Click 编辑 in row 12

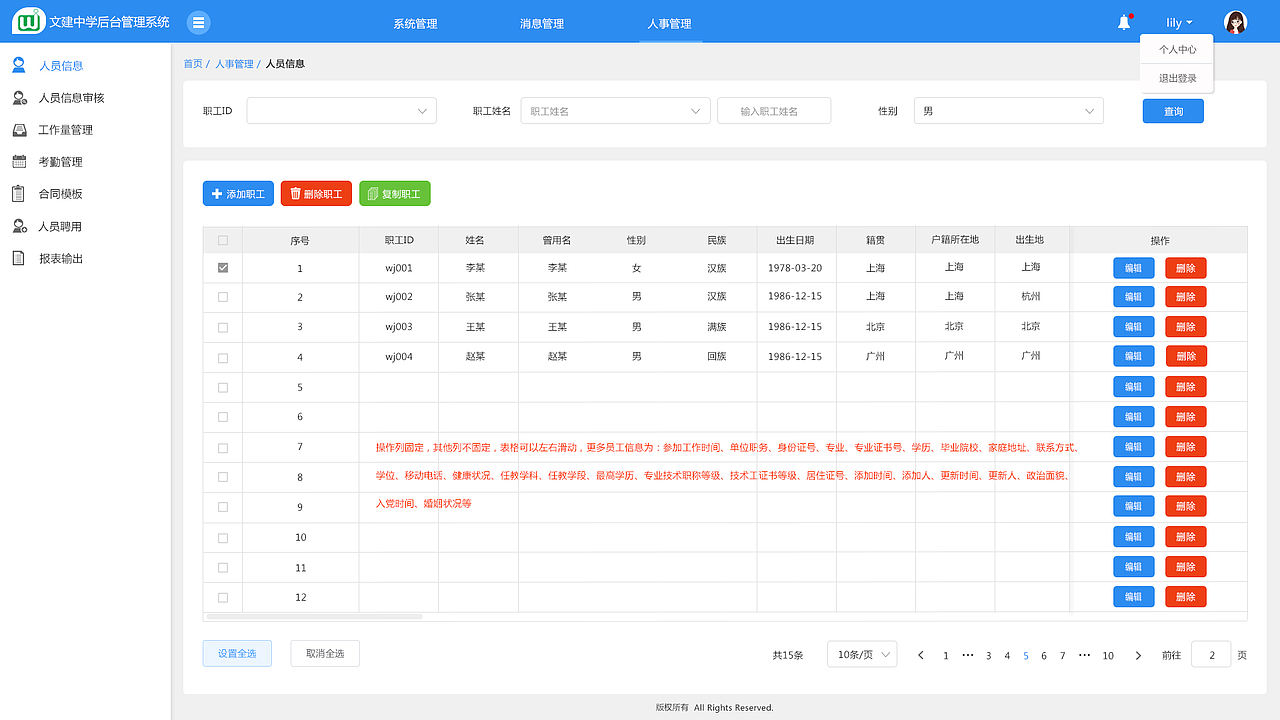coord(1134,597)
